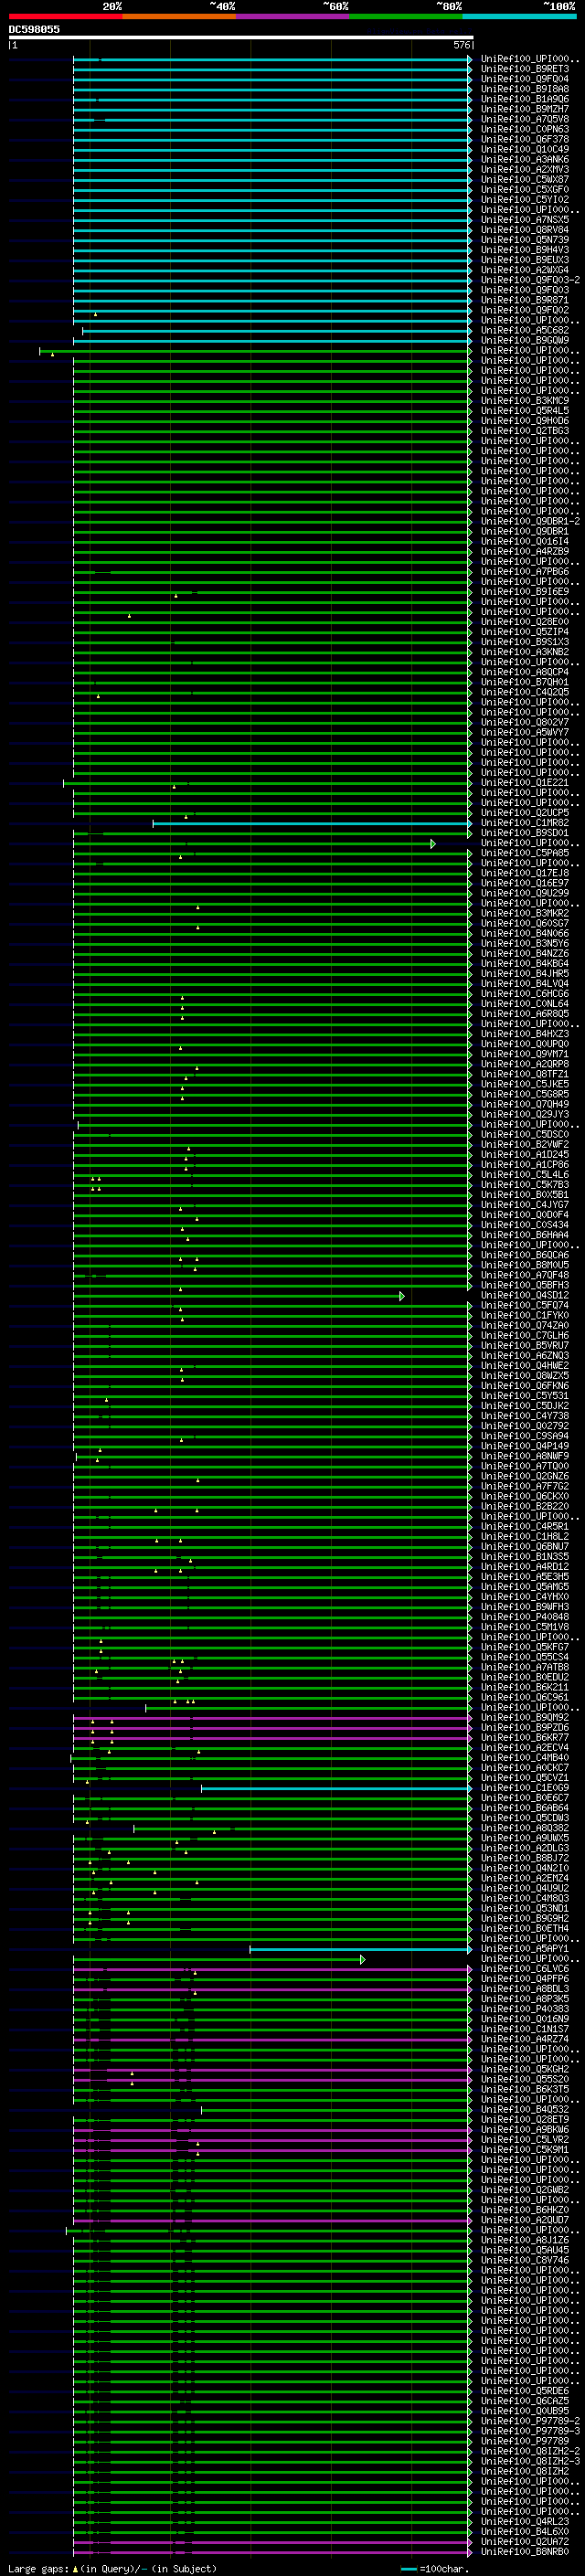Click the Large gaps legend text

click(x=112, y=2568)
